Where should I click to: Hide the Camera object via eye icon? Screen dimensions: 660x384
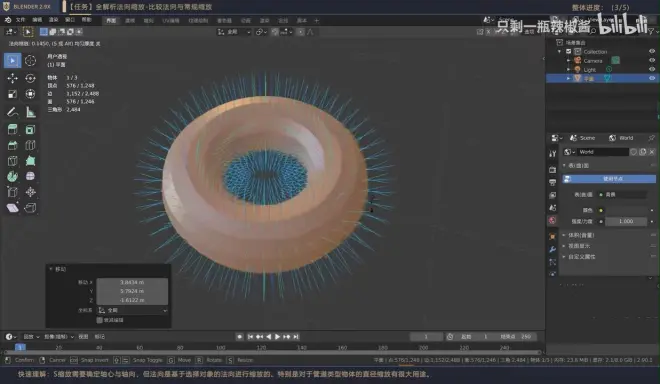652,60
